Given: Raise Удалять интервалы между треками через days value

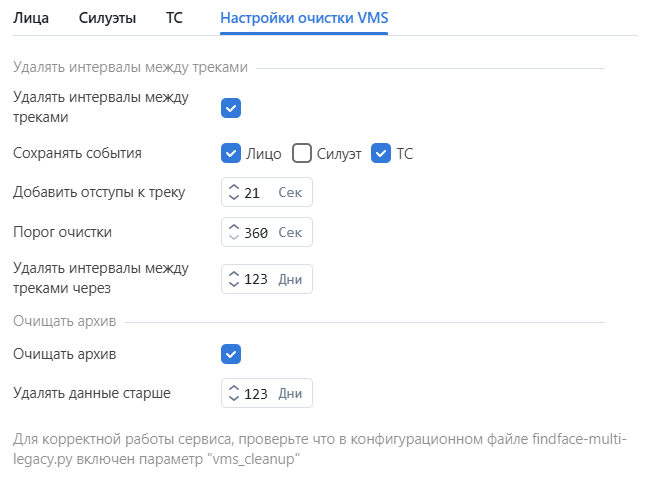Looking at the screenshot, I should pyautogui.click(x=234, y=274).
